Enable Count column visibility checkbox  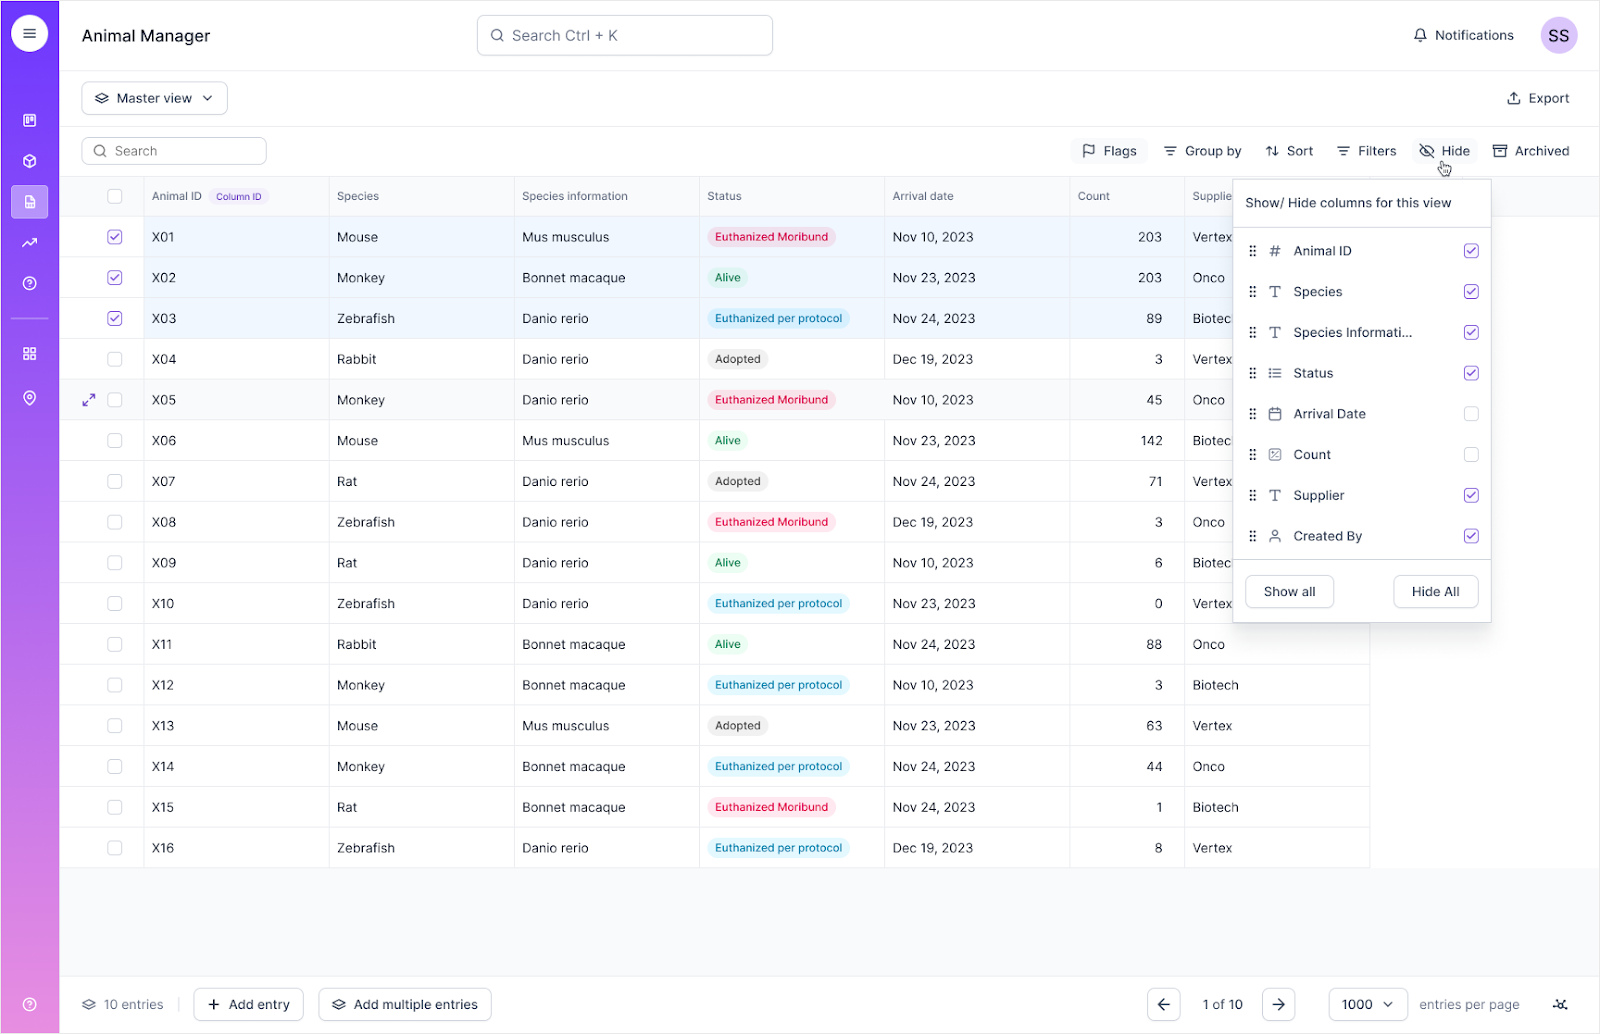coord(1471,455)
